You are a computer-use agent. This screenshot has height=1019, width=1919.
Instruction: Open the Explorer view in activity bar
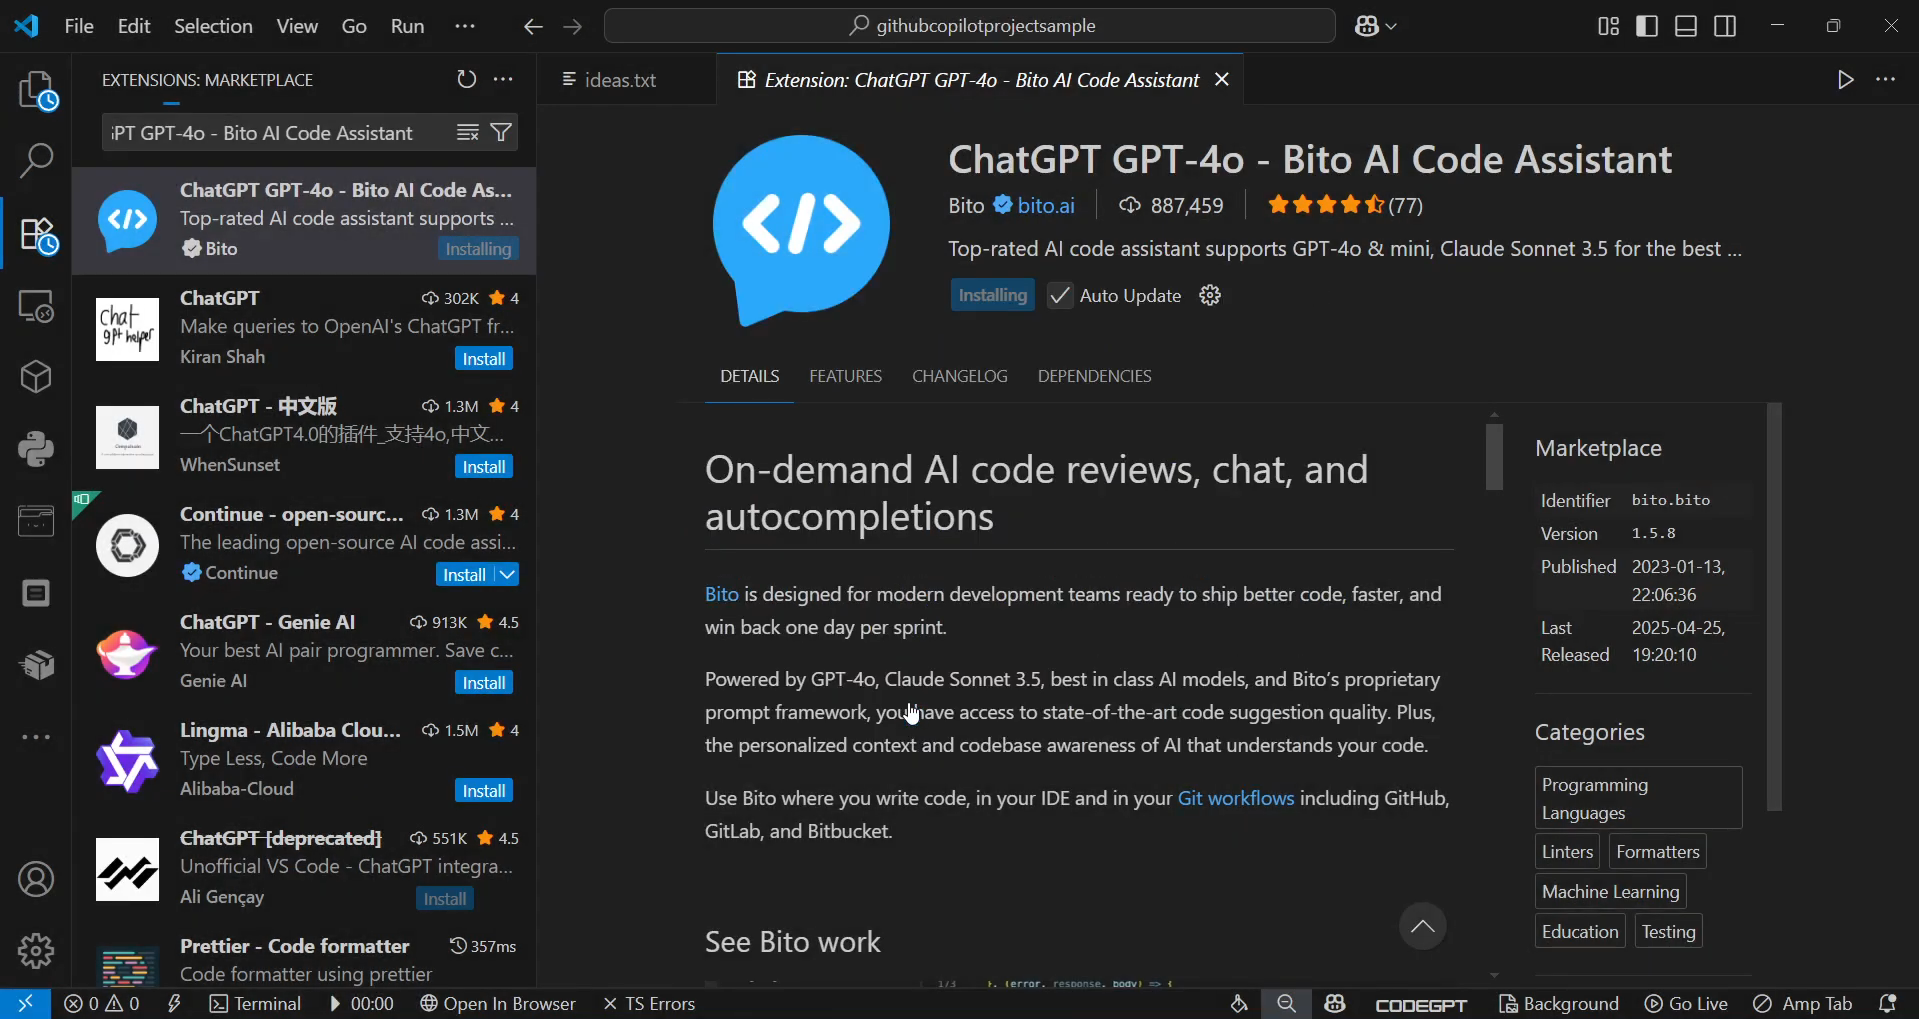[37, 91]
